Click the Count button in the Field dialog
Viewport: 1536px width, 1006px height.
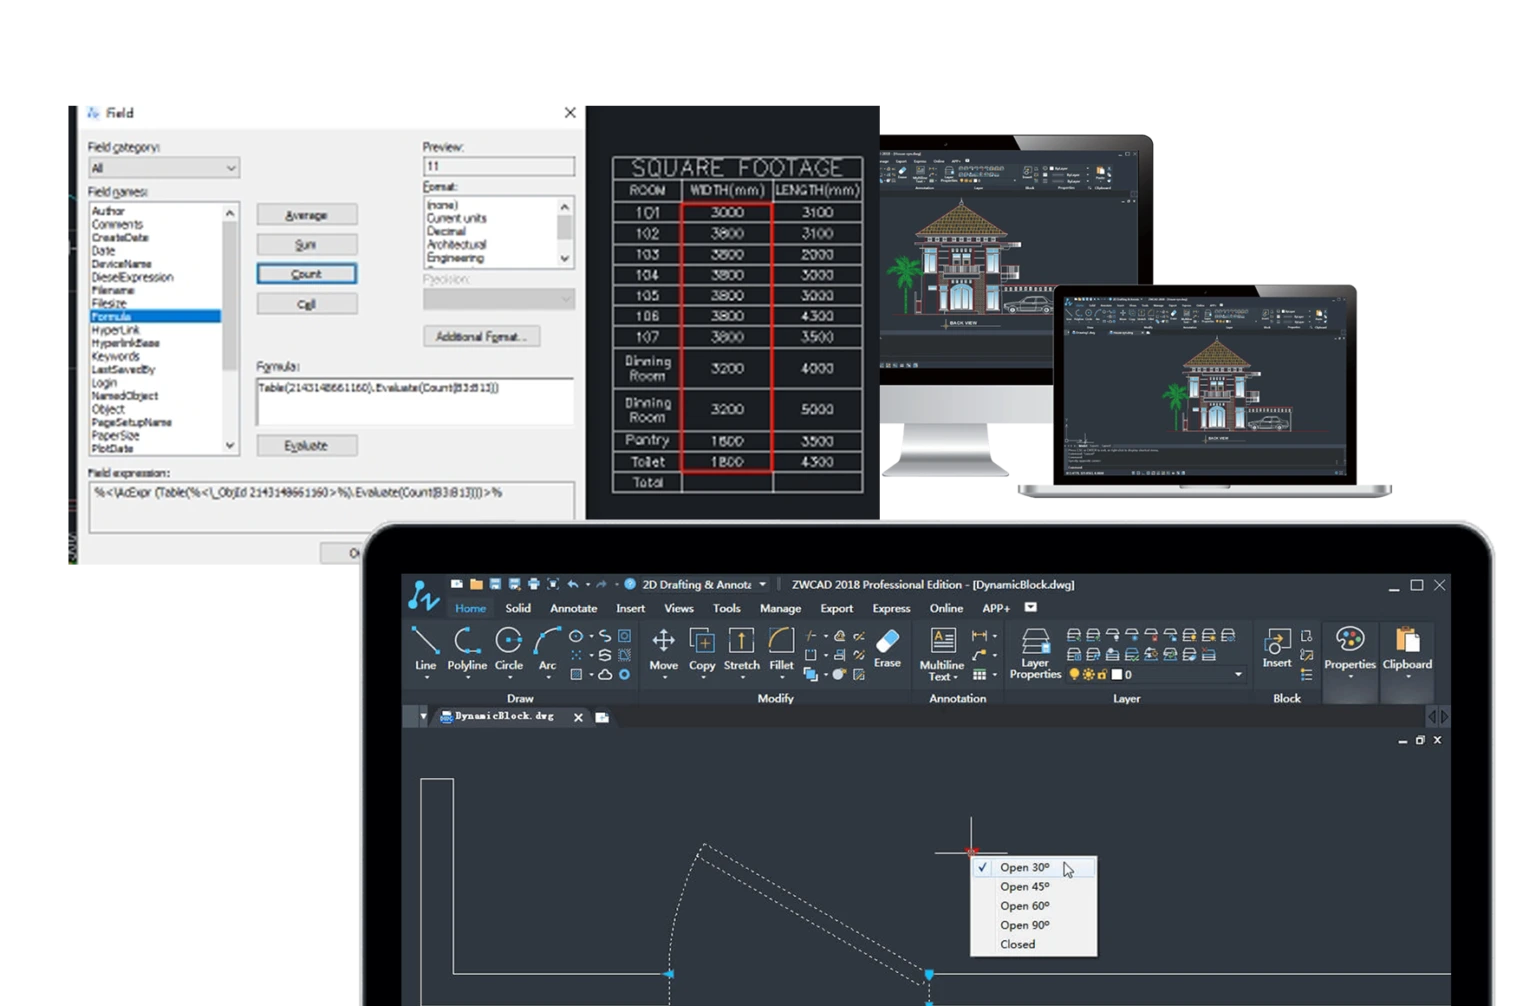pyautogui.click(x=307, y=273)
